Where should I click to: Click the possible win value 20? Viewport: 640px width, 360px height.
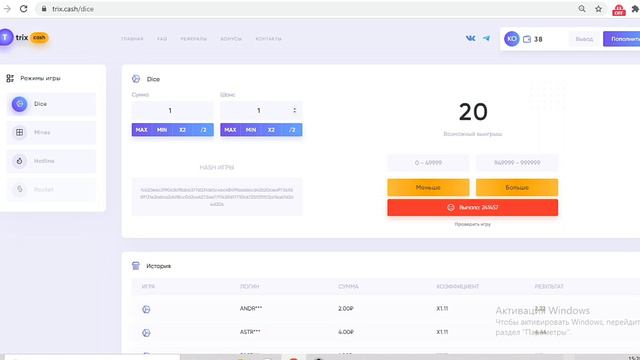473,112
